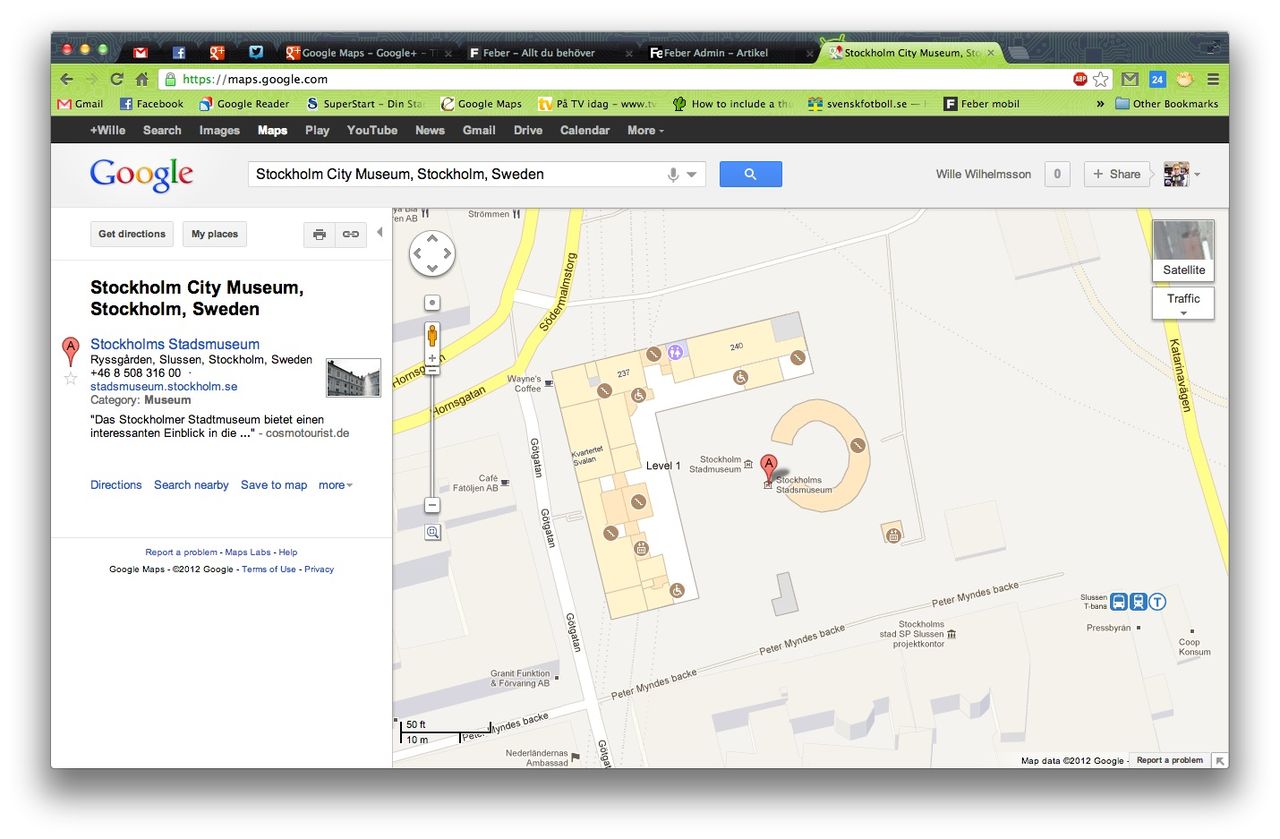Open the pinned Gmail tab

(141, 53)
